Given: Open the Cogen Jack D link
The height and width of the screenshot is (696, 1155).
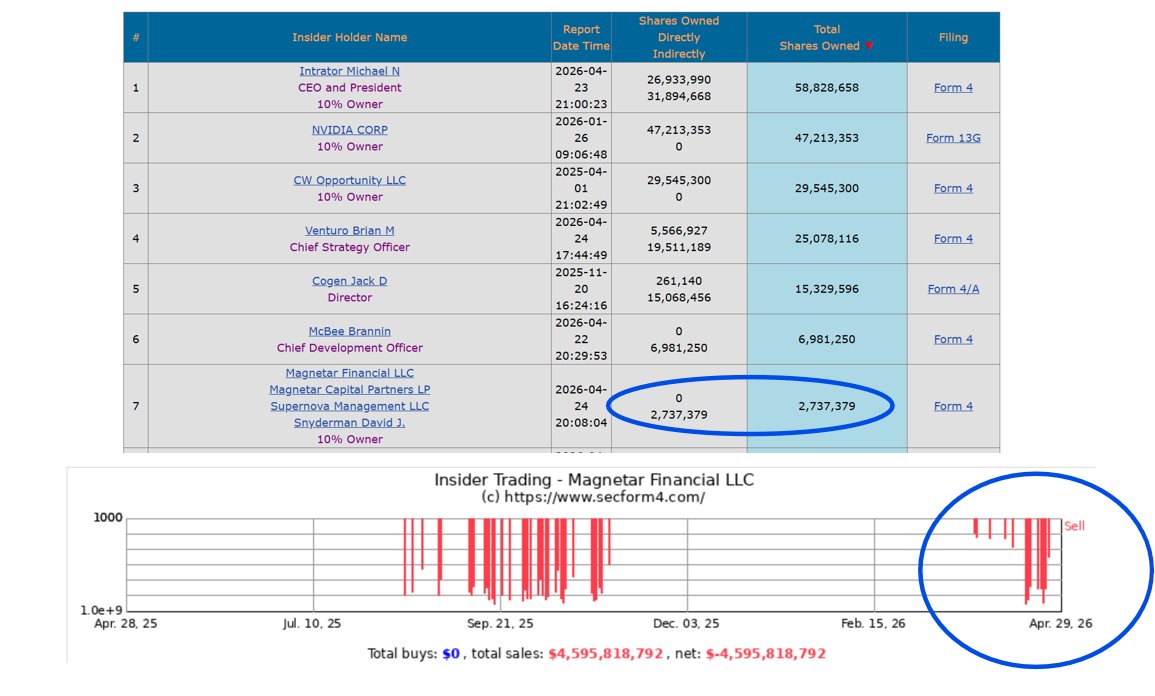Looking at the screenshot, I should 349,281.
